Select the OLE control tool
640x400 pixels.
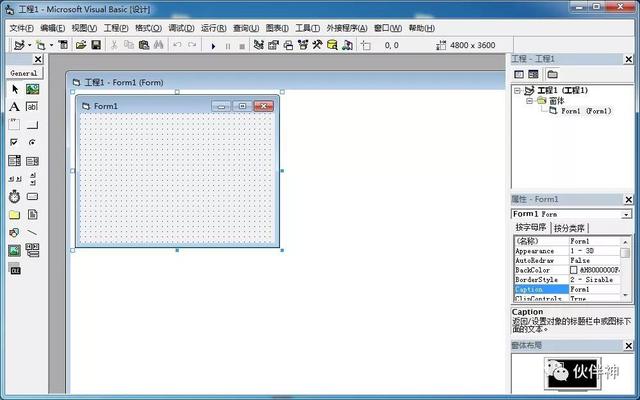pyautogui.click(x=15, y=269)
